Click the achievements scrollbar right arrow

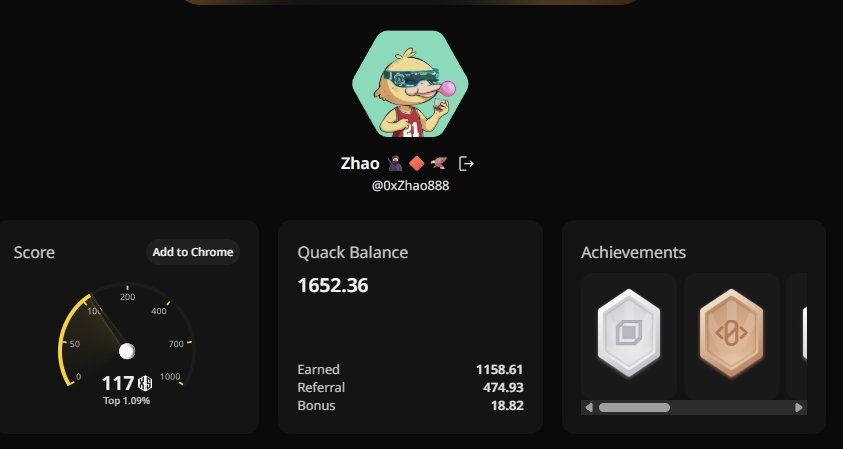pyautogui.click(x=799, y=408)
